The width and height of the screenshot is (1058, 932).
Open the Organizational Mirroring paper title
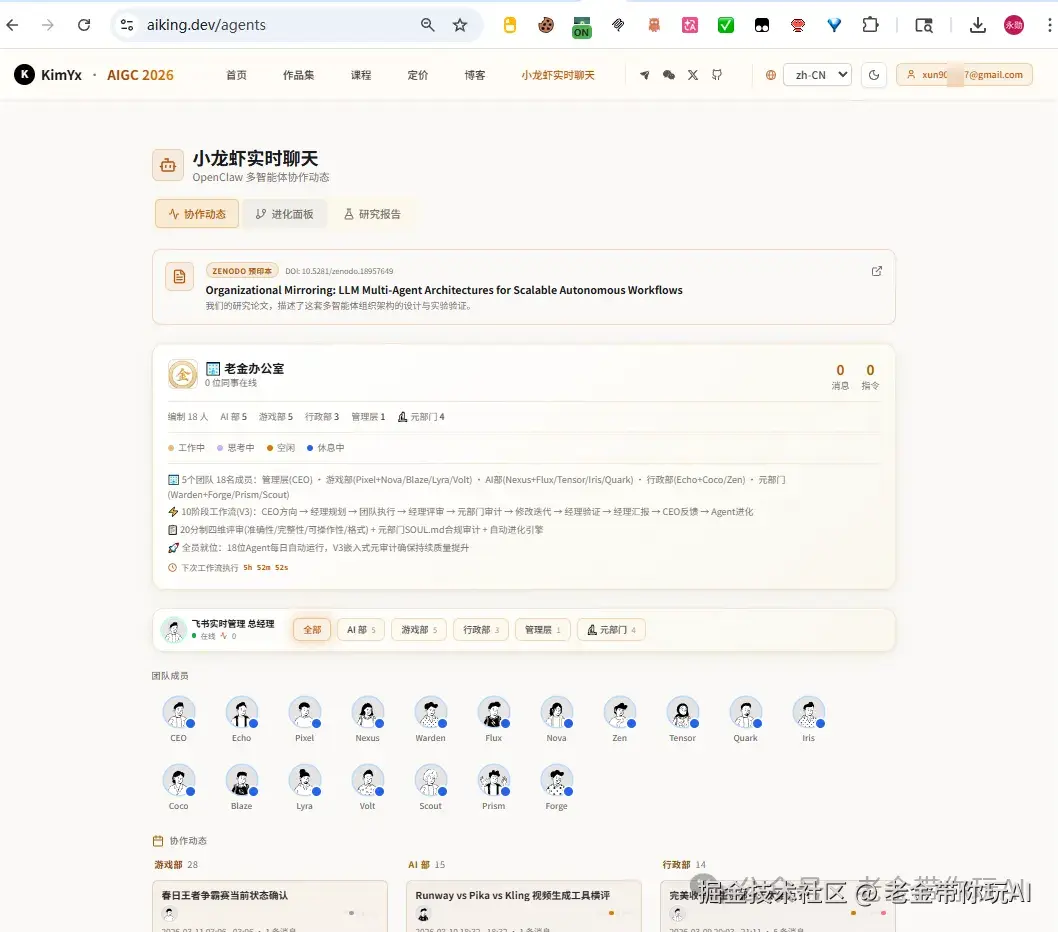(444, 290)
